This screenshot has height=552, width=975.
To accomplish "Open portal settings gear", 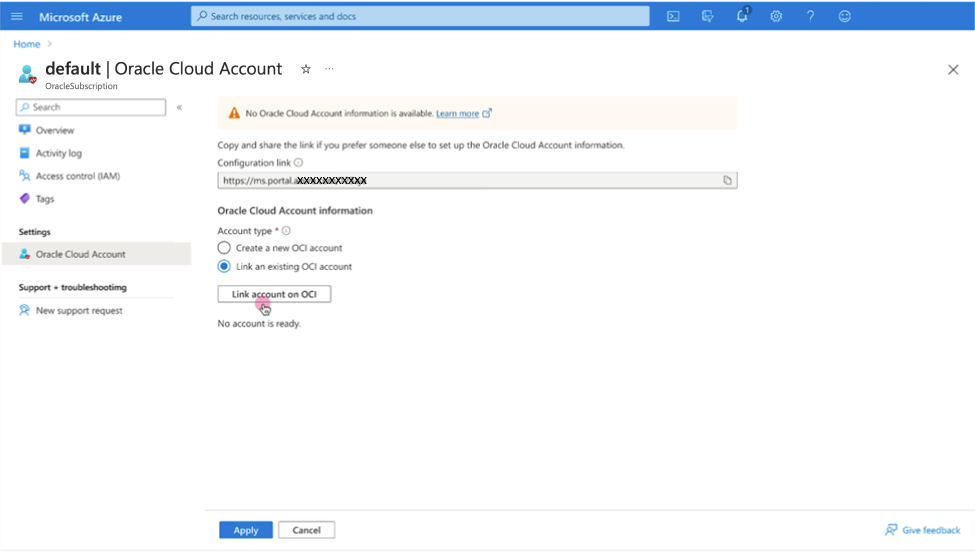I will [776, 16].
